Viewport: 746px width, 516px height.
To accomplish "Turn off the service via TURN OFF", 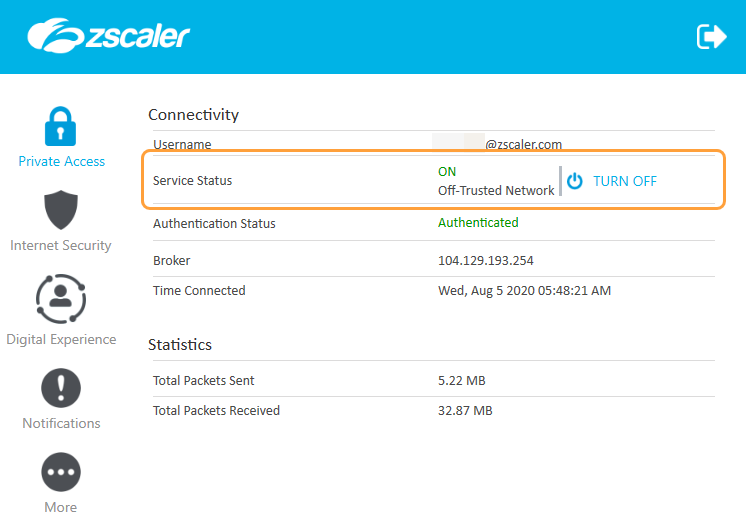I will pos(625,181).
